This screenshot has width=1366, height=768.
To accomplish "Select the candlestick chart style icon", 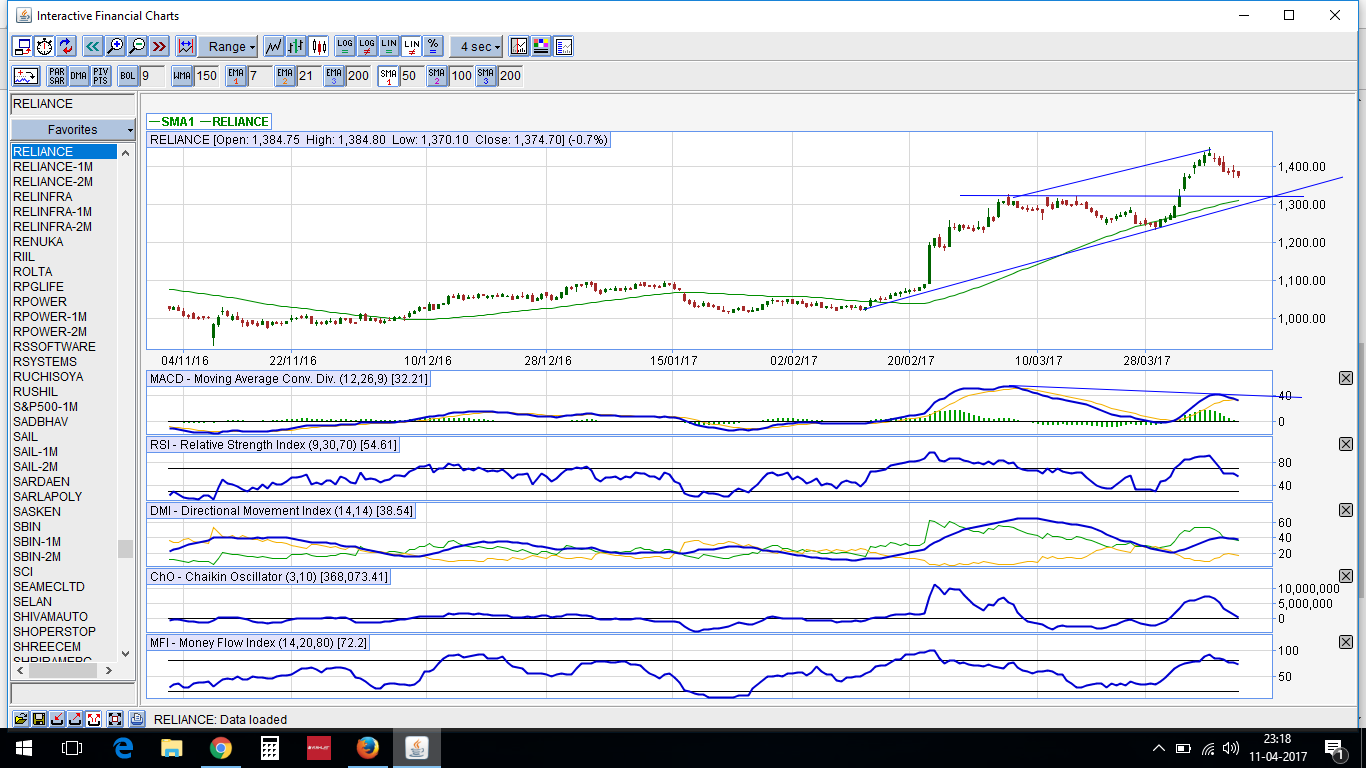I will 319,46.
